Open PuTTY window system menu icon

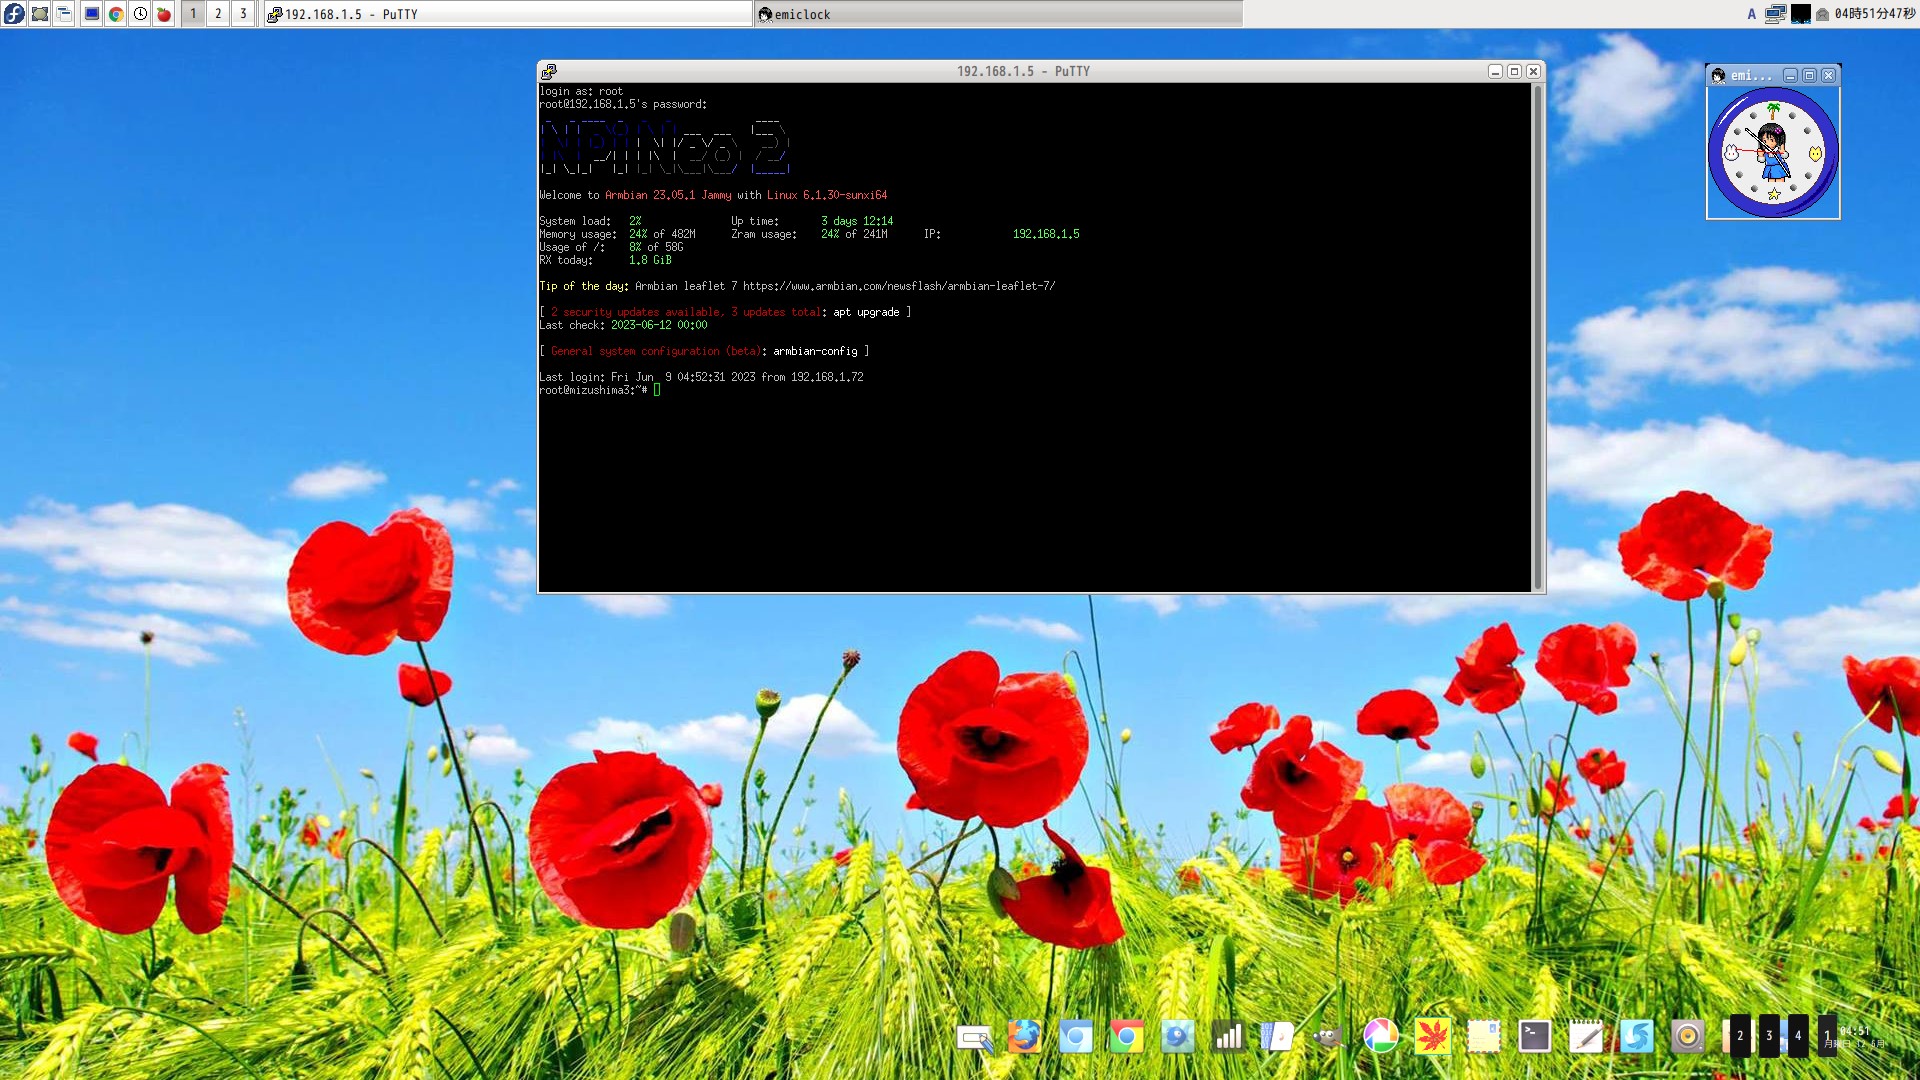tap(549, 71)
